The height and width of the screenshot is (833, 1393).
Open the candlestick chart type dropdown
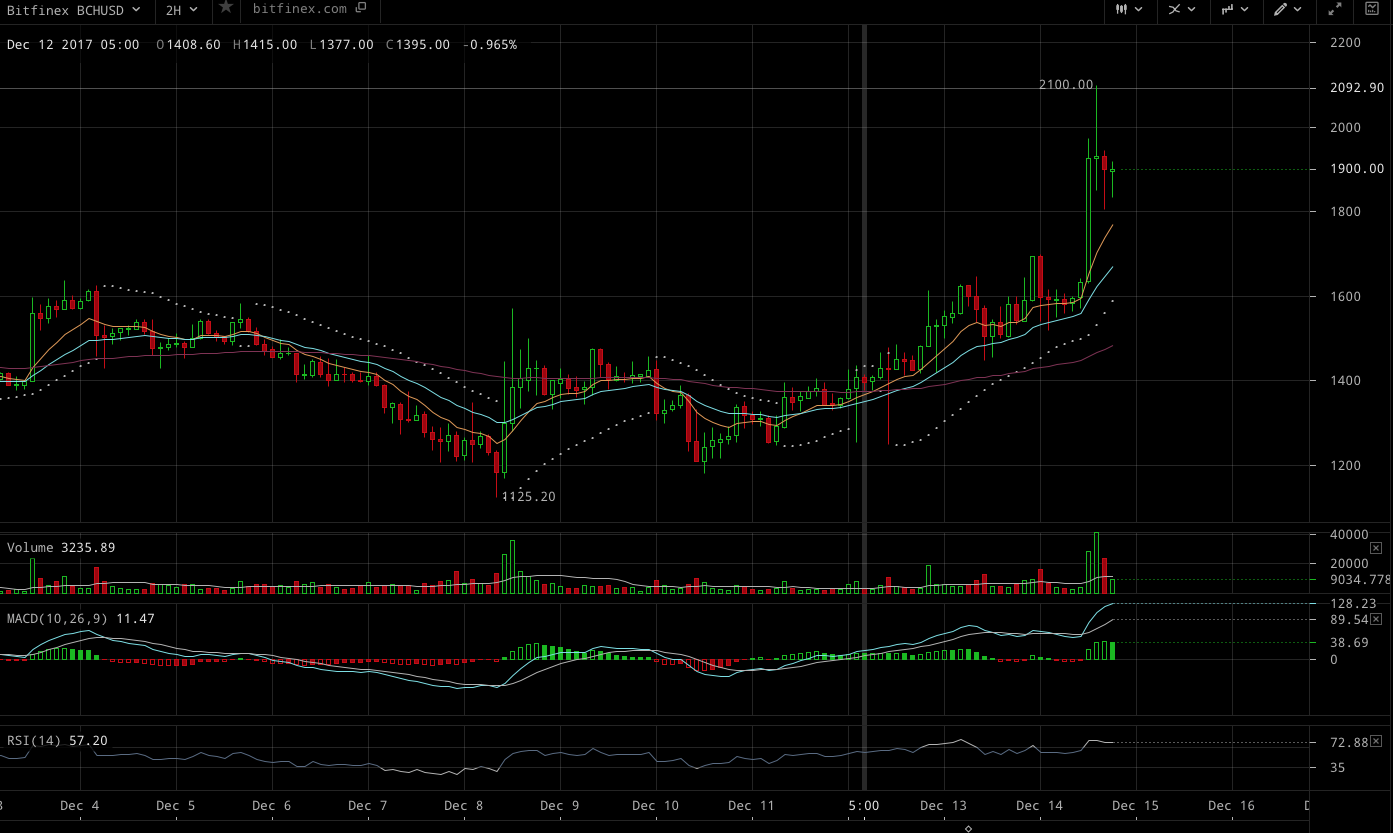click(x=1129, y=9)
